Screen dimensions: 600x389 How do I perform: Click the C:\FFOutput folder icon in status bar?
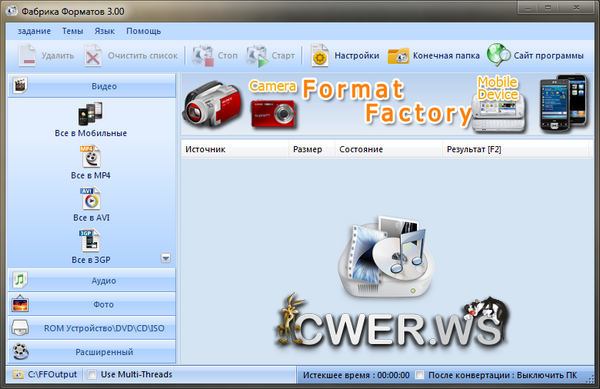coord(18,374)
